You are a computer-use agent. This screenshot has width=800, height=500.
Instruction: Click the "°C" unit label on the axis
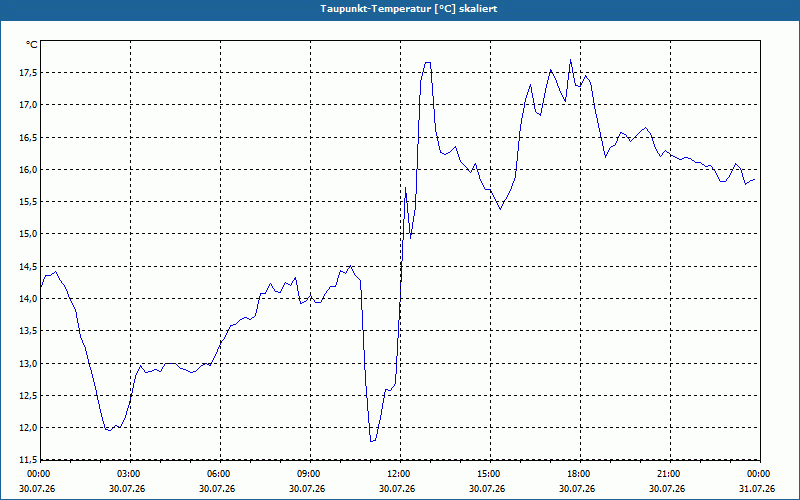point(32,45)
